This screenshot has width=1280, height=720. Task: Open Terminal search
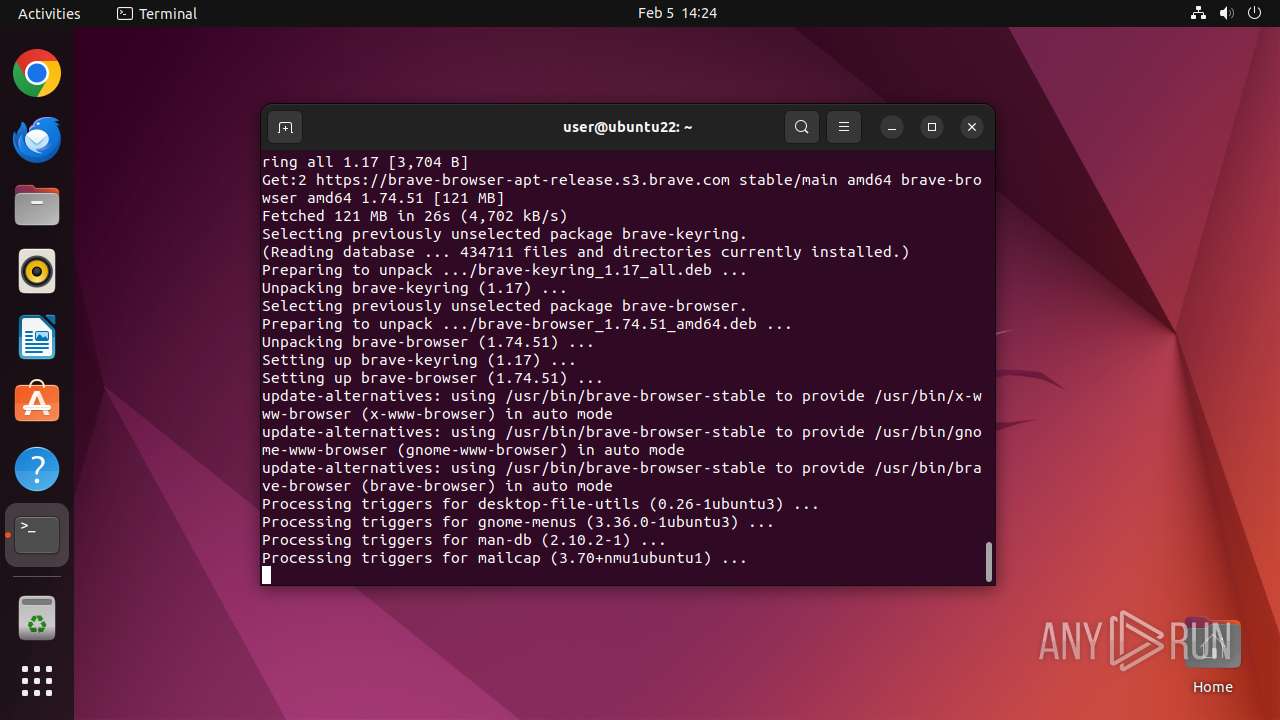click(802, 127)
